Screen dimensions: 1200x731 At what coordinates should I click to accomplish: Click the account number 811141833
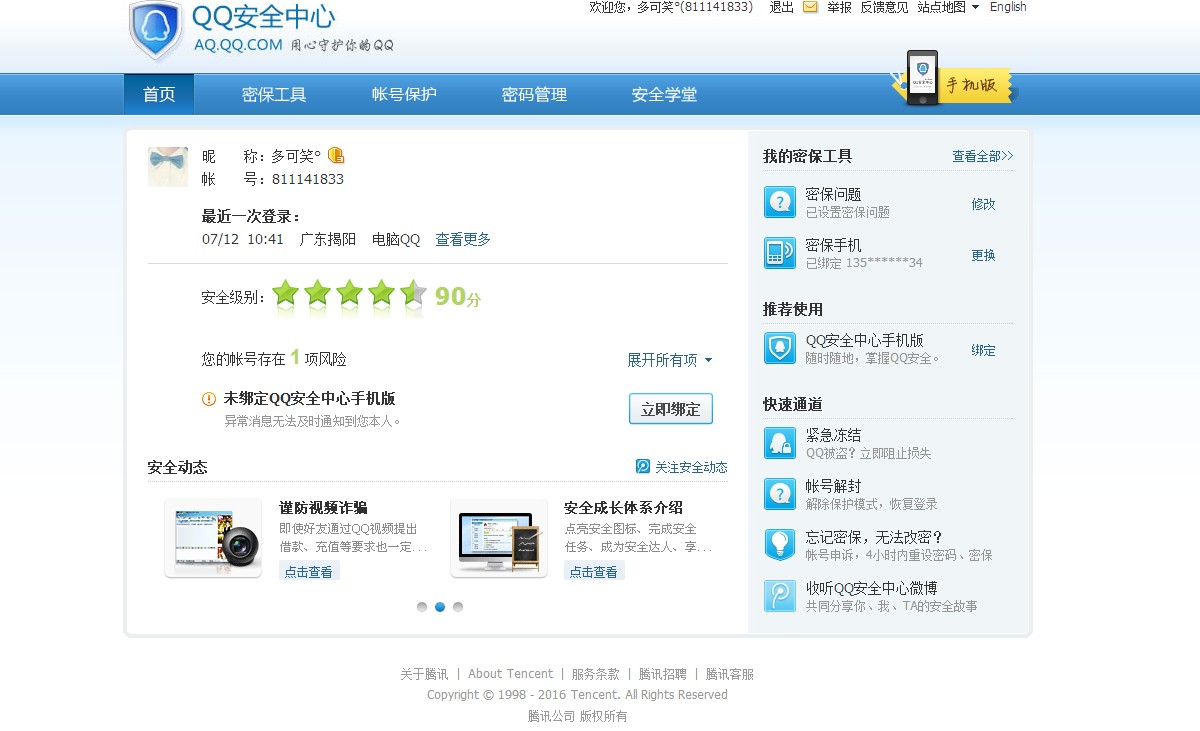coord(308,179)
